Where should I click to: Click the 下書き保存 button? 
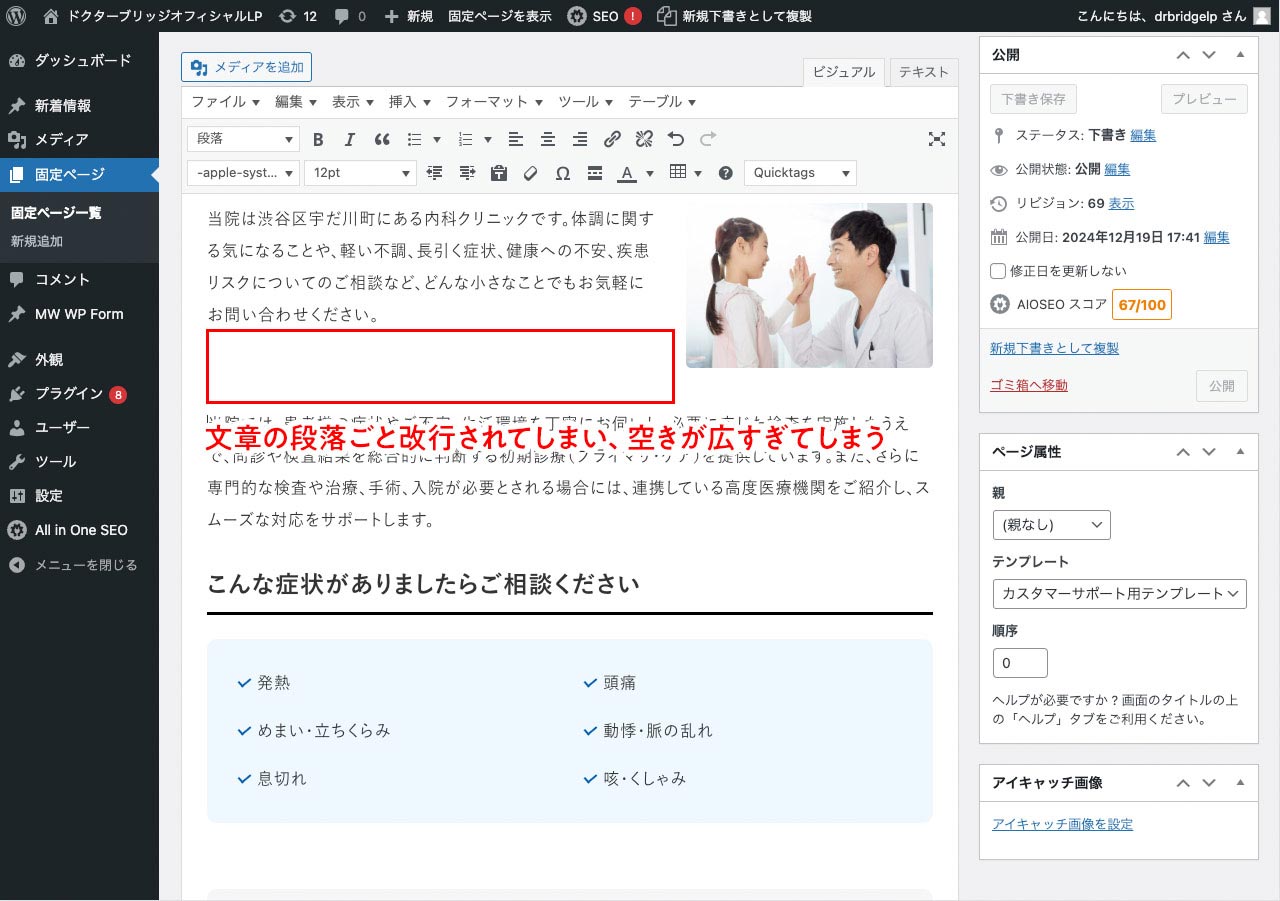point(1033,99)
